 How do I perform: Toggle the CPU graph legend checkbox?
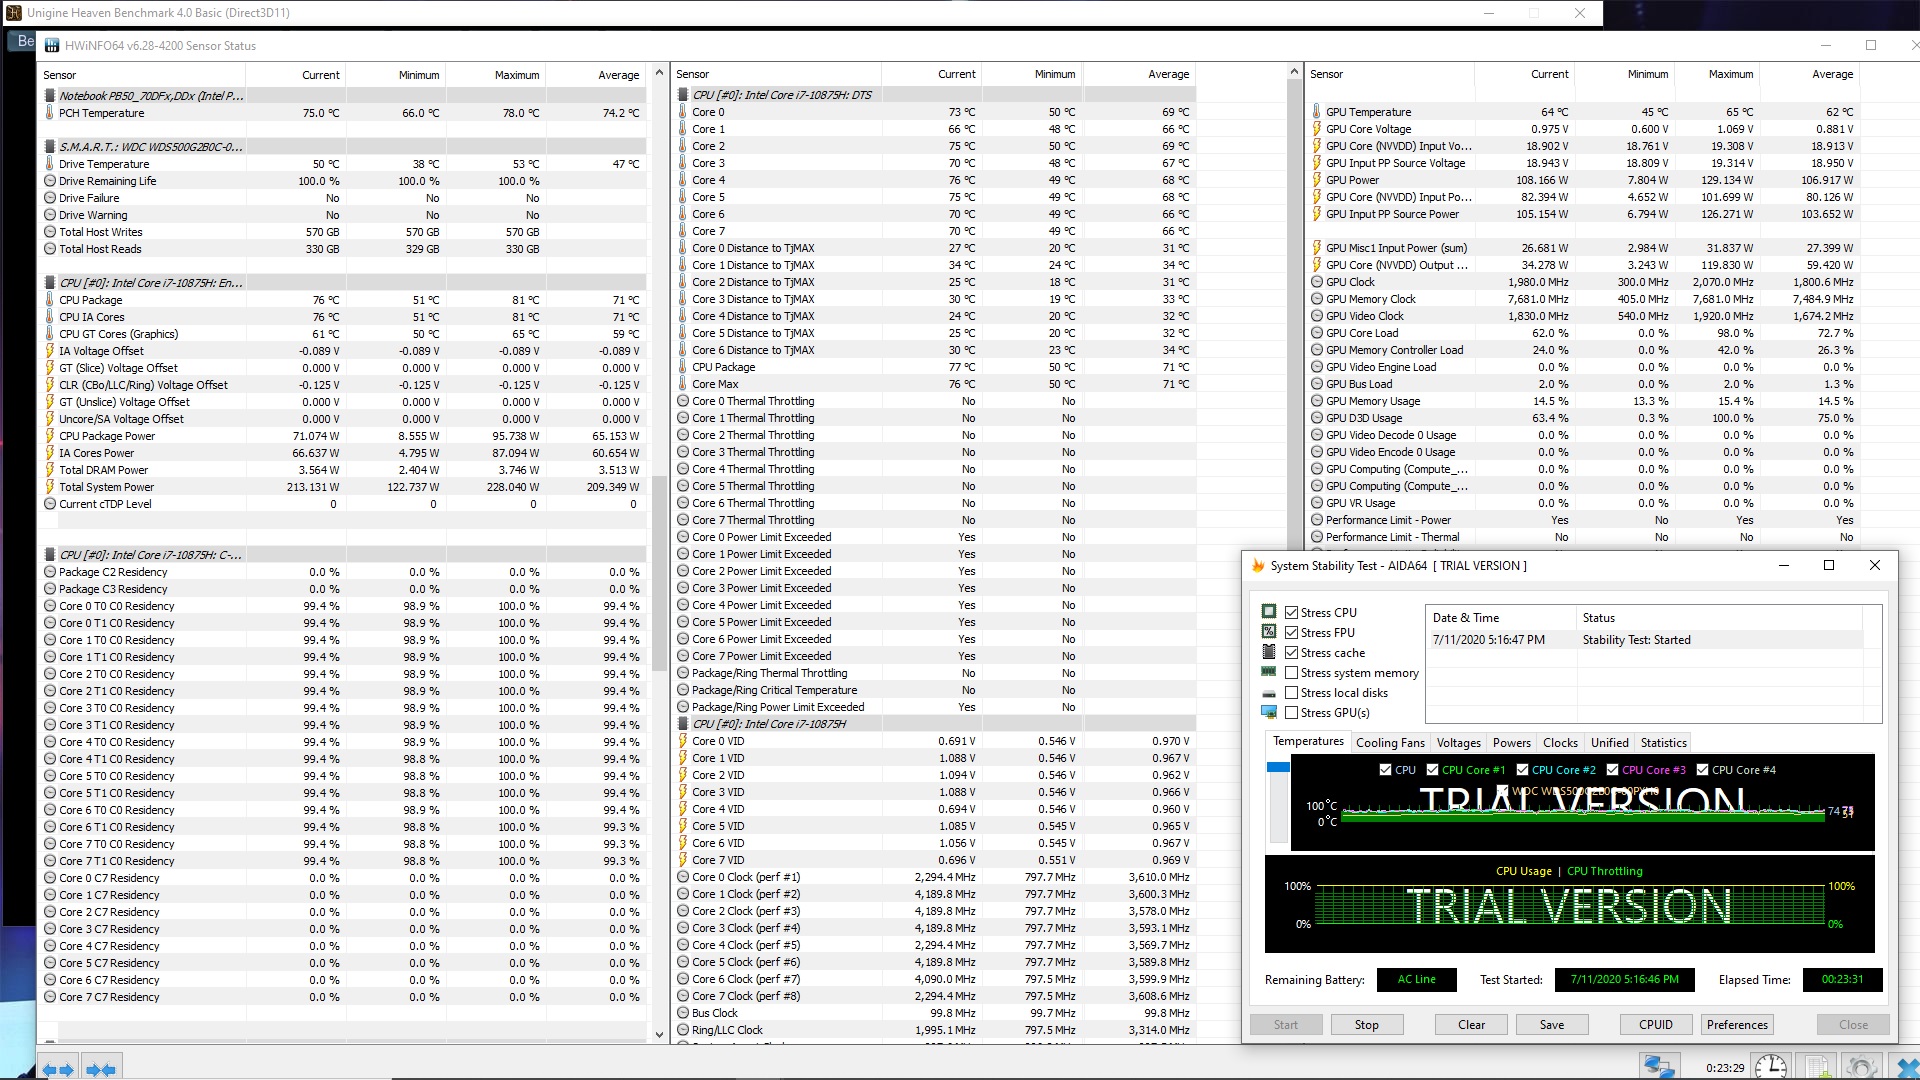pyautogui.click(x=1385, y=770)
